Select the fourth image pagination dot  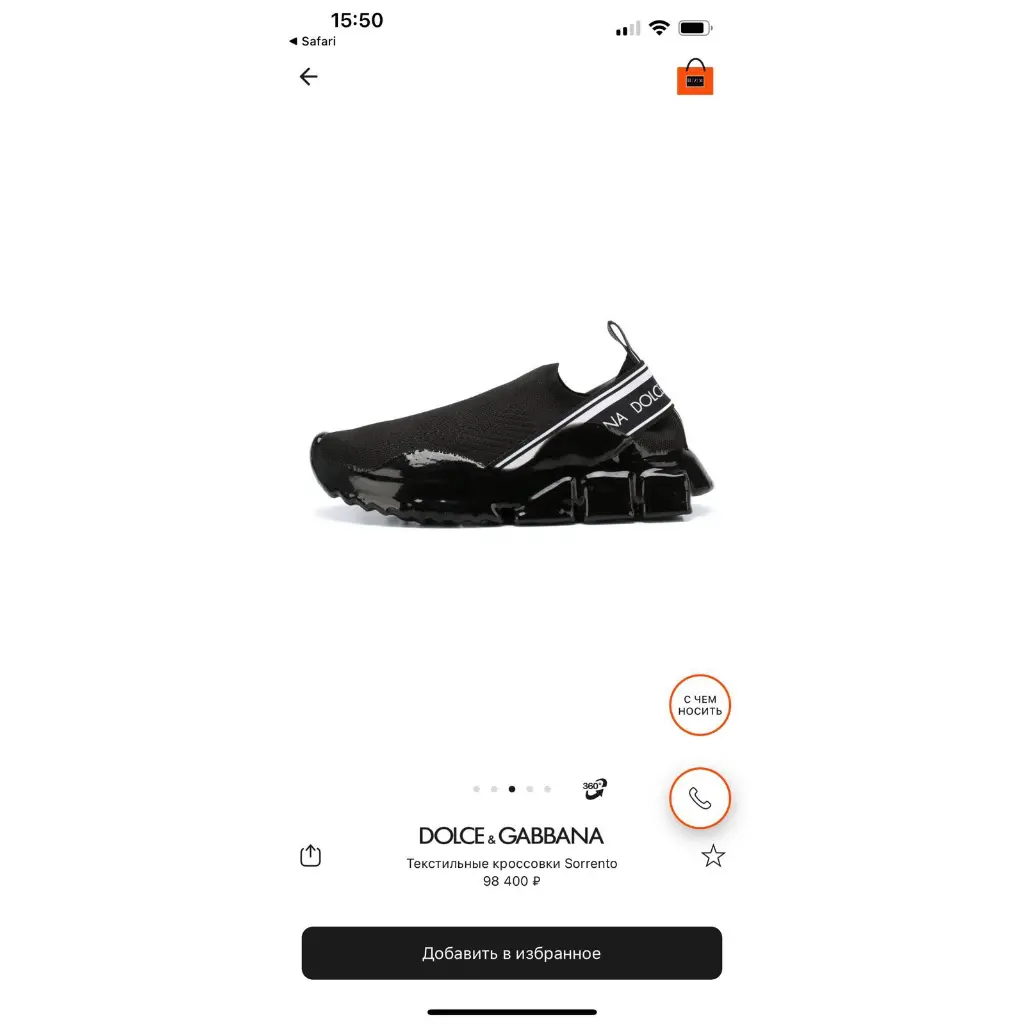(x=530, y=789)
